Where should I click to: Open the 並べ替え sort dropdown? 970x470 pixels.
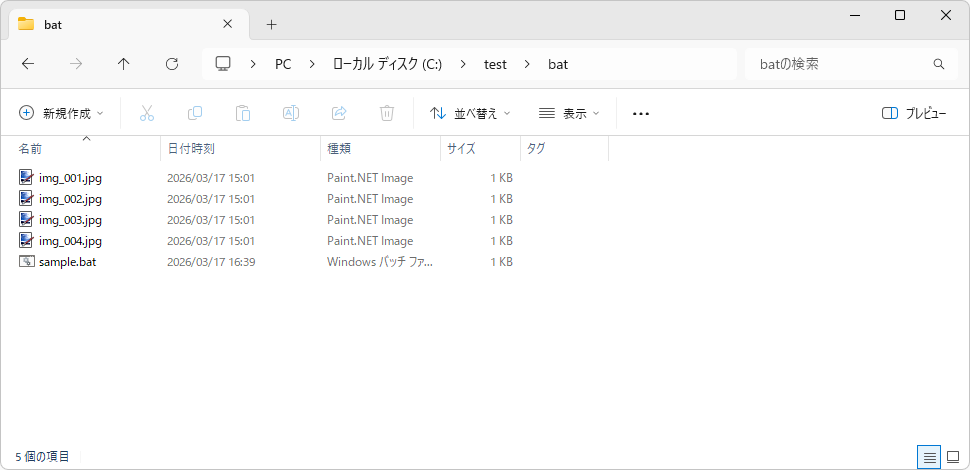pyautogui.click(x=471, y=113)
